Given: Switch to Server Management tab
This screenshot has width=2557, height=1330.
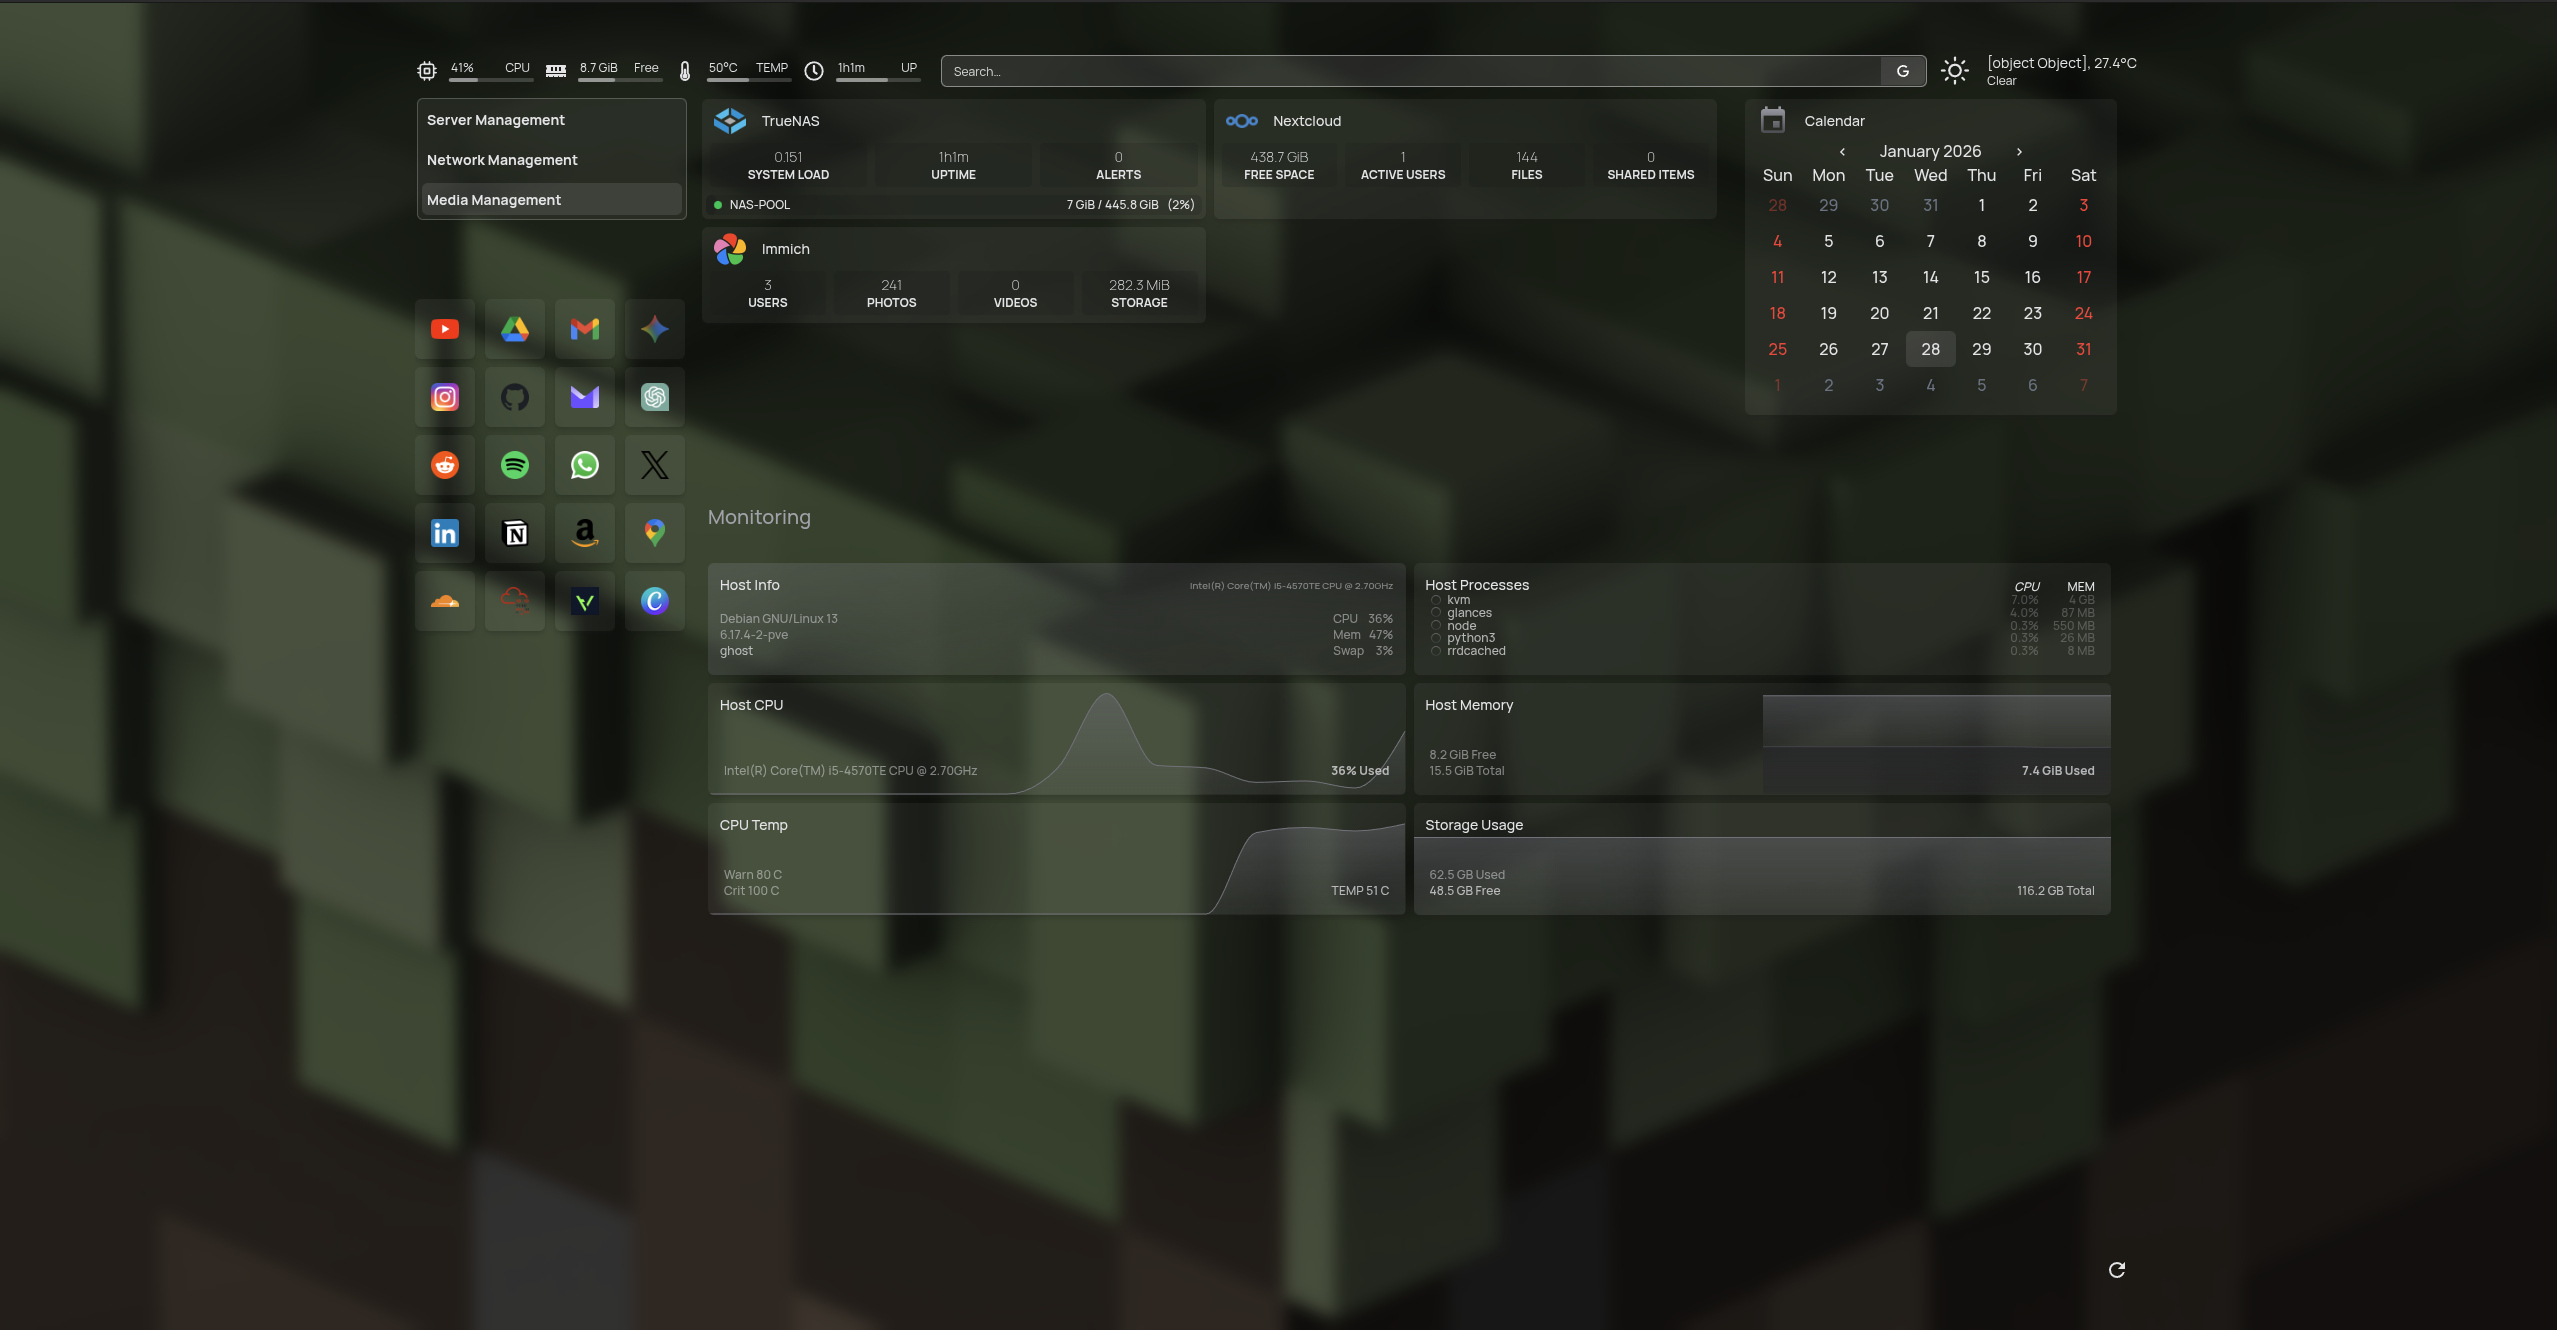Looking at the screenshot, I should click(552, 120).
